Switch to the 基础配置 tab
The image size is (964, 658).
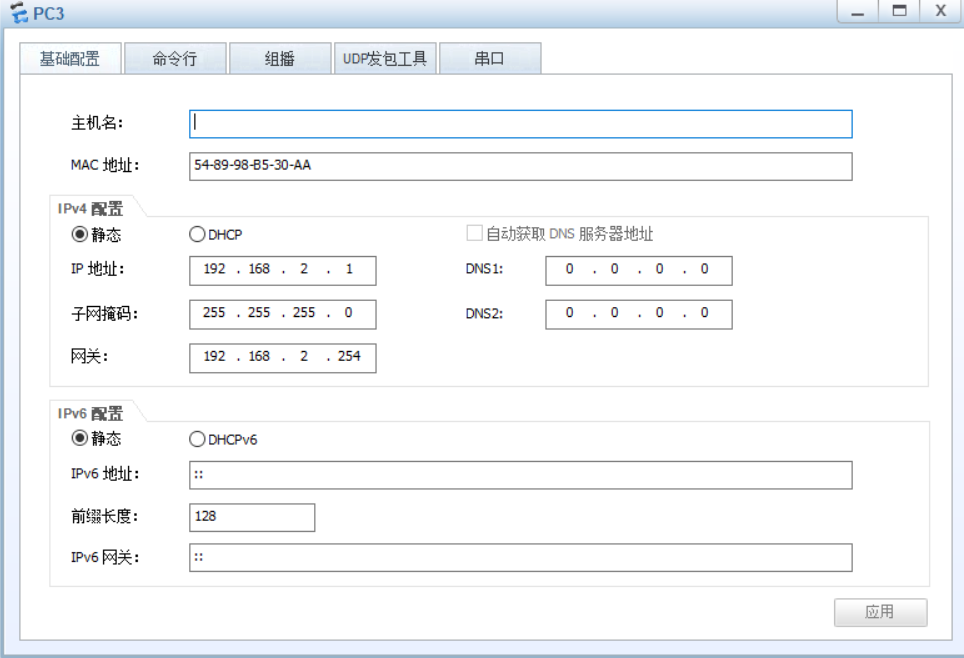(70, 58)
